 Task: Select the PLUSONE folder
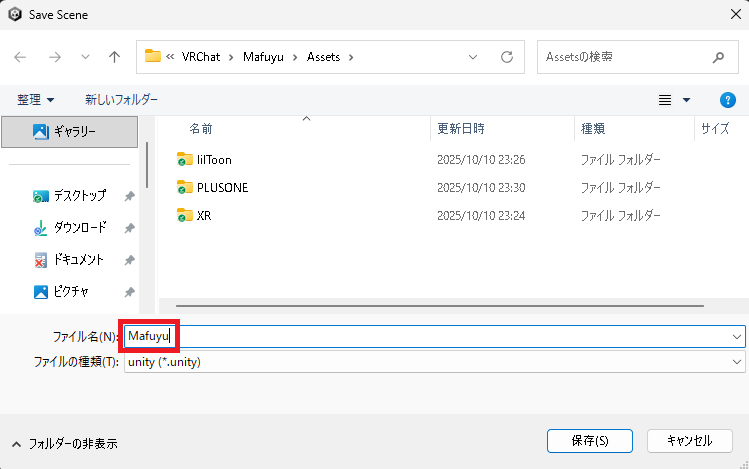pyautogui.click(x=223, y=188)
